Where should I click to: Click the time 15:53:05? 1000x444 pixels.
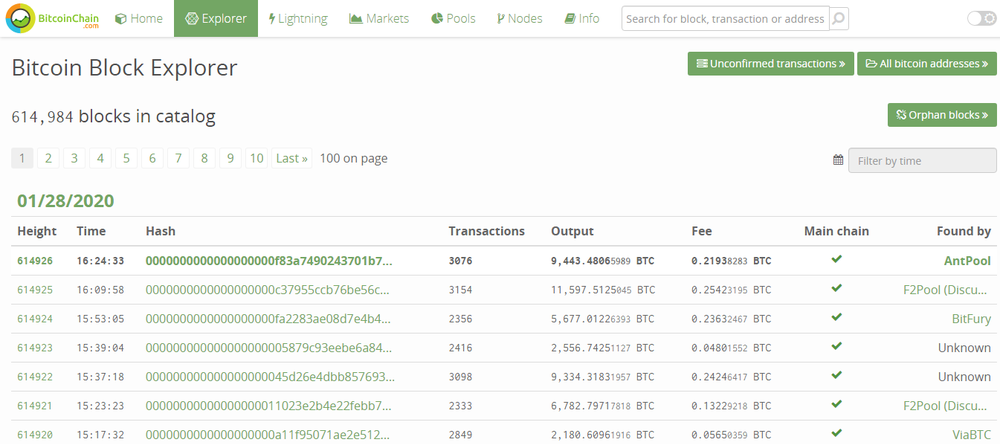(100, 319)
